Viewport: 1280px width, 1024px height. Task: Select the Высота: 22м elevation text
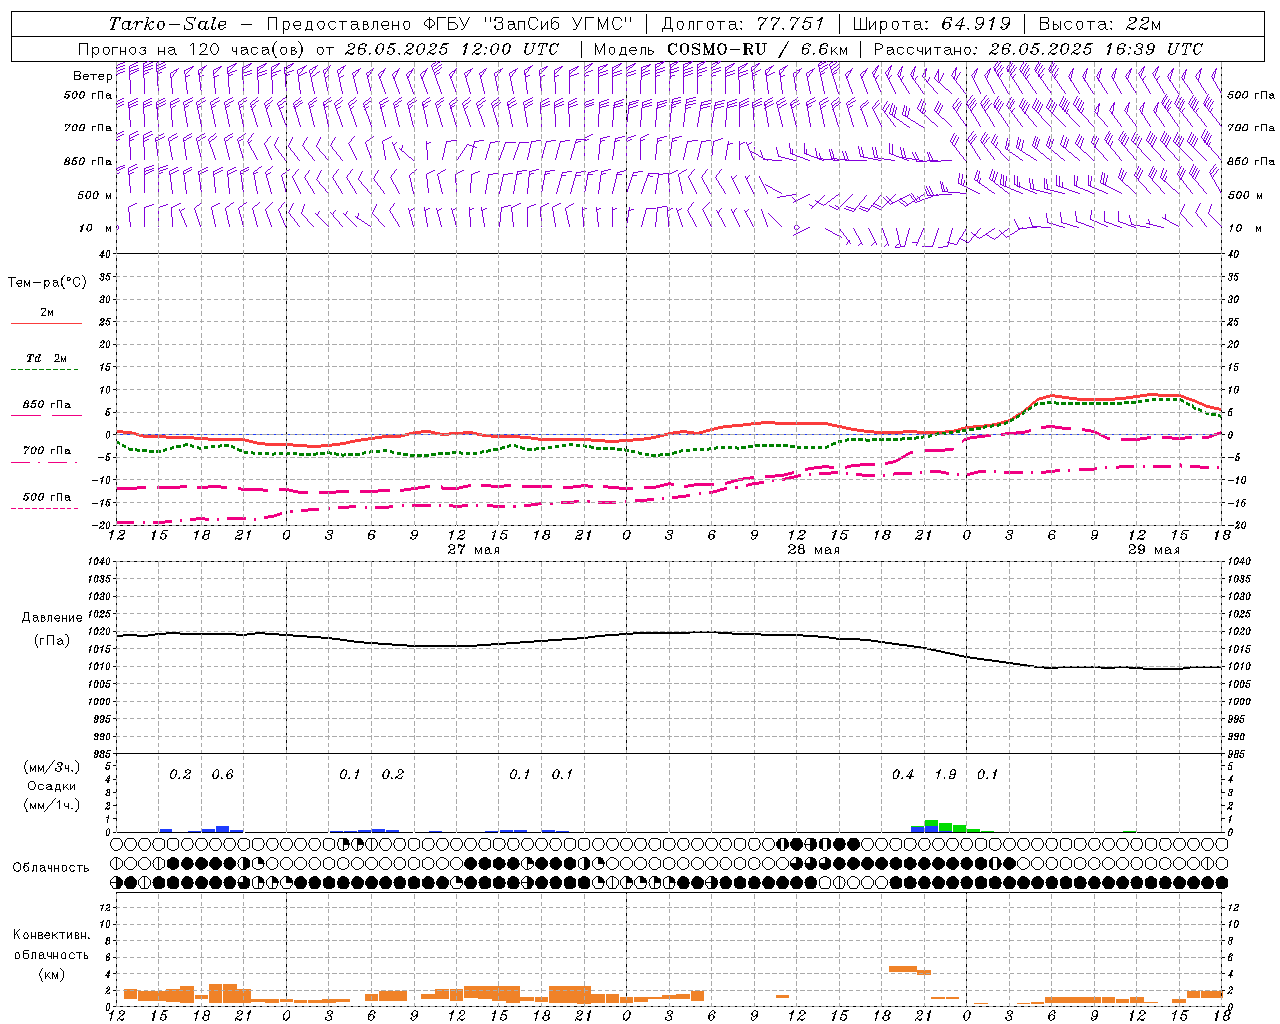click(x=1100, y=24)
